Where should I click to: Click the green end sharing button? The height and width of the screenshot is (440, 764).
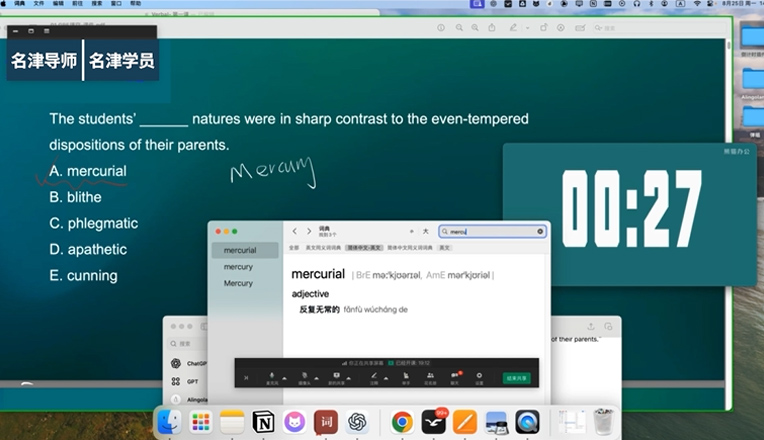(x=516, y=378)
